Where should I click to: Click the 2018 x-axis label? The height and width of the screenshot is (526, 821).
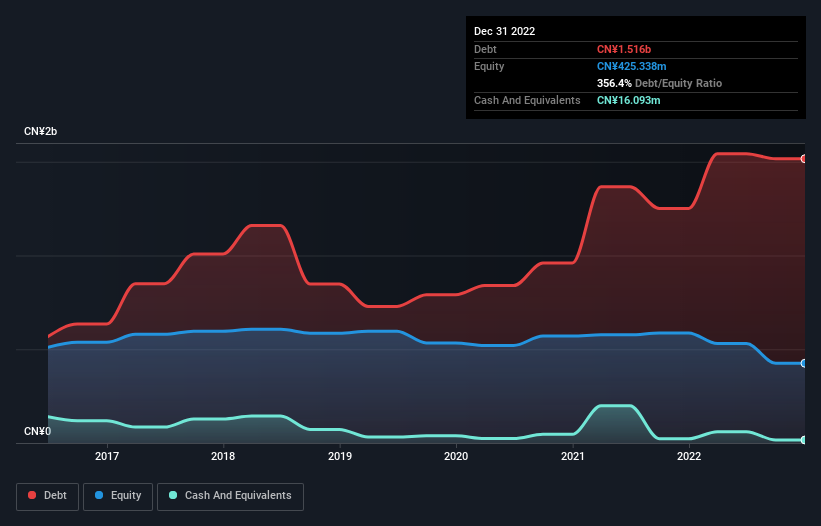coord(223,456)
